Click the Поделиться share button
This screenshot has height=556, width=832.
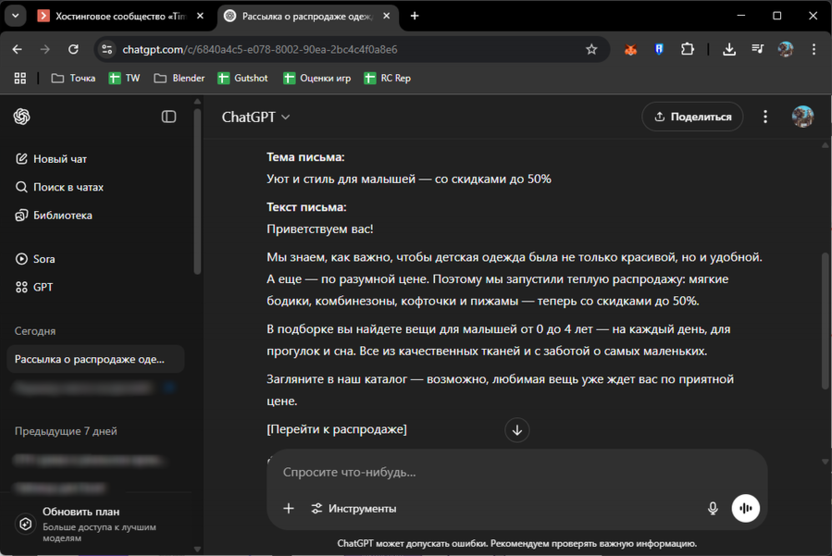pos(692,116)
